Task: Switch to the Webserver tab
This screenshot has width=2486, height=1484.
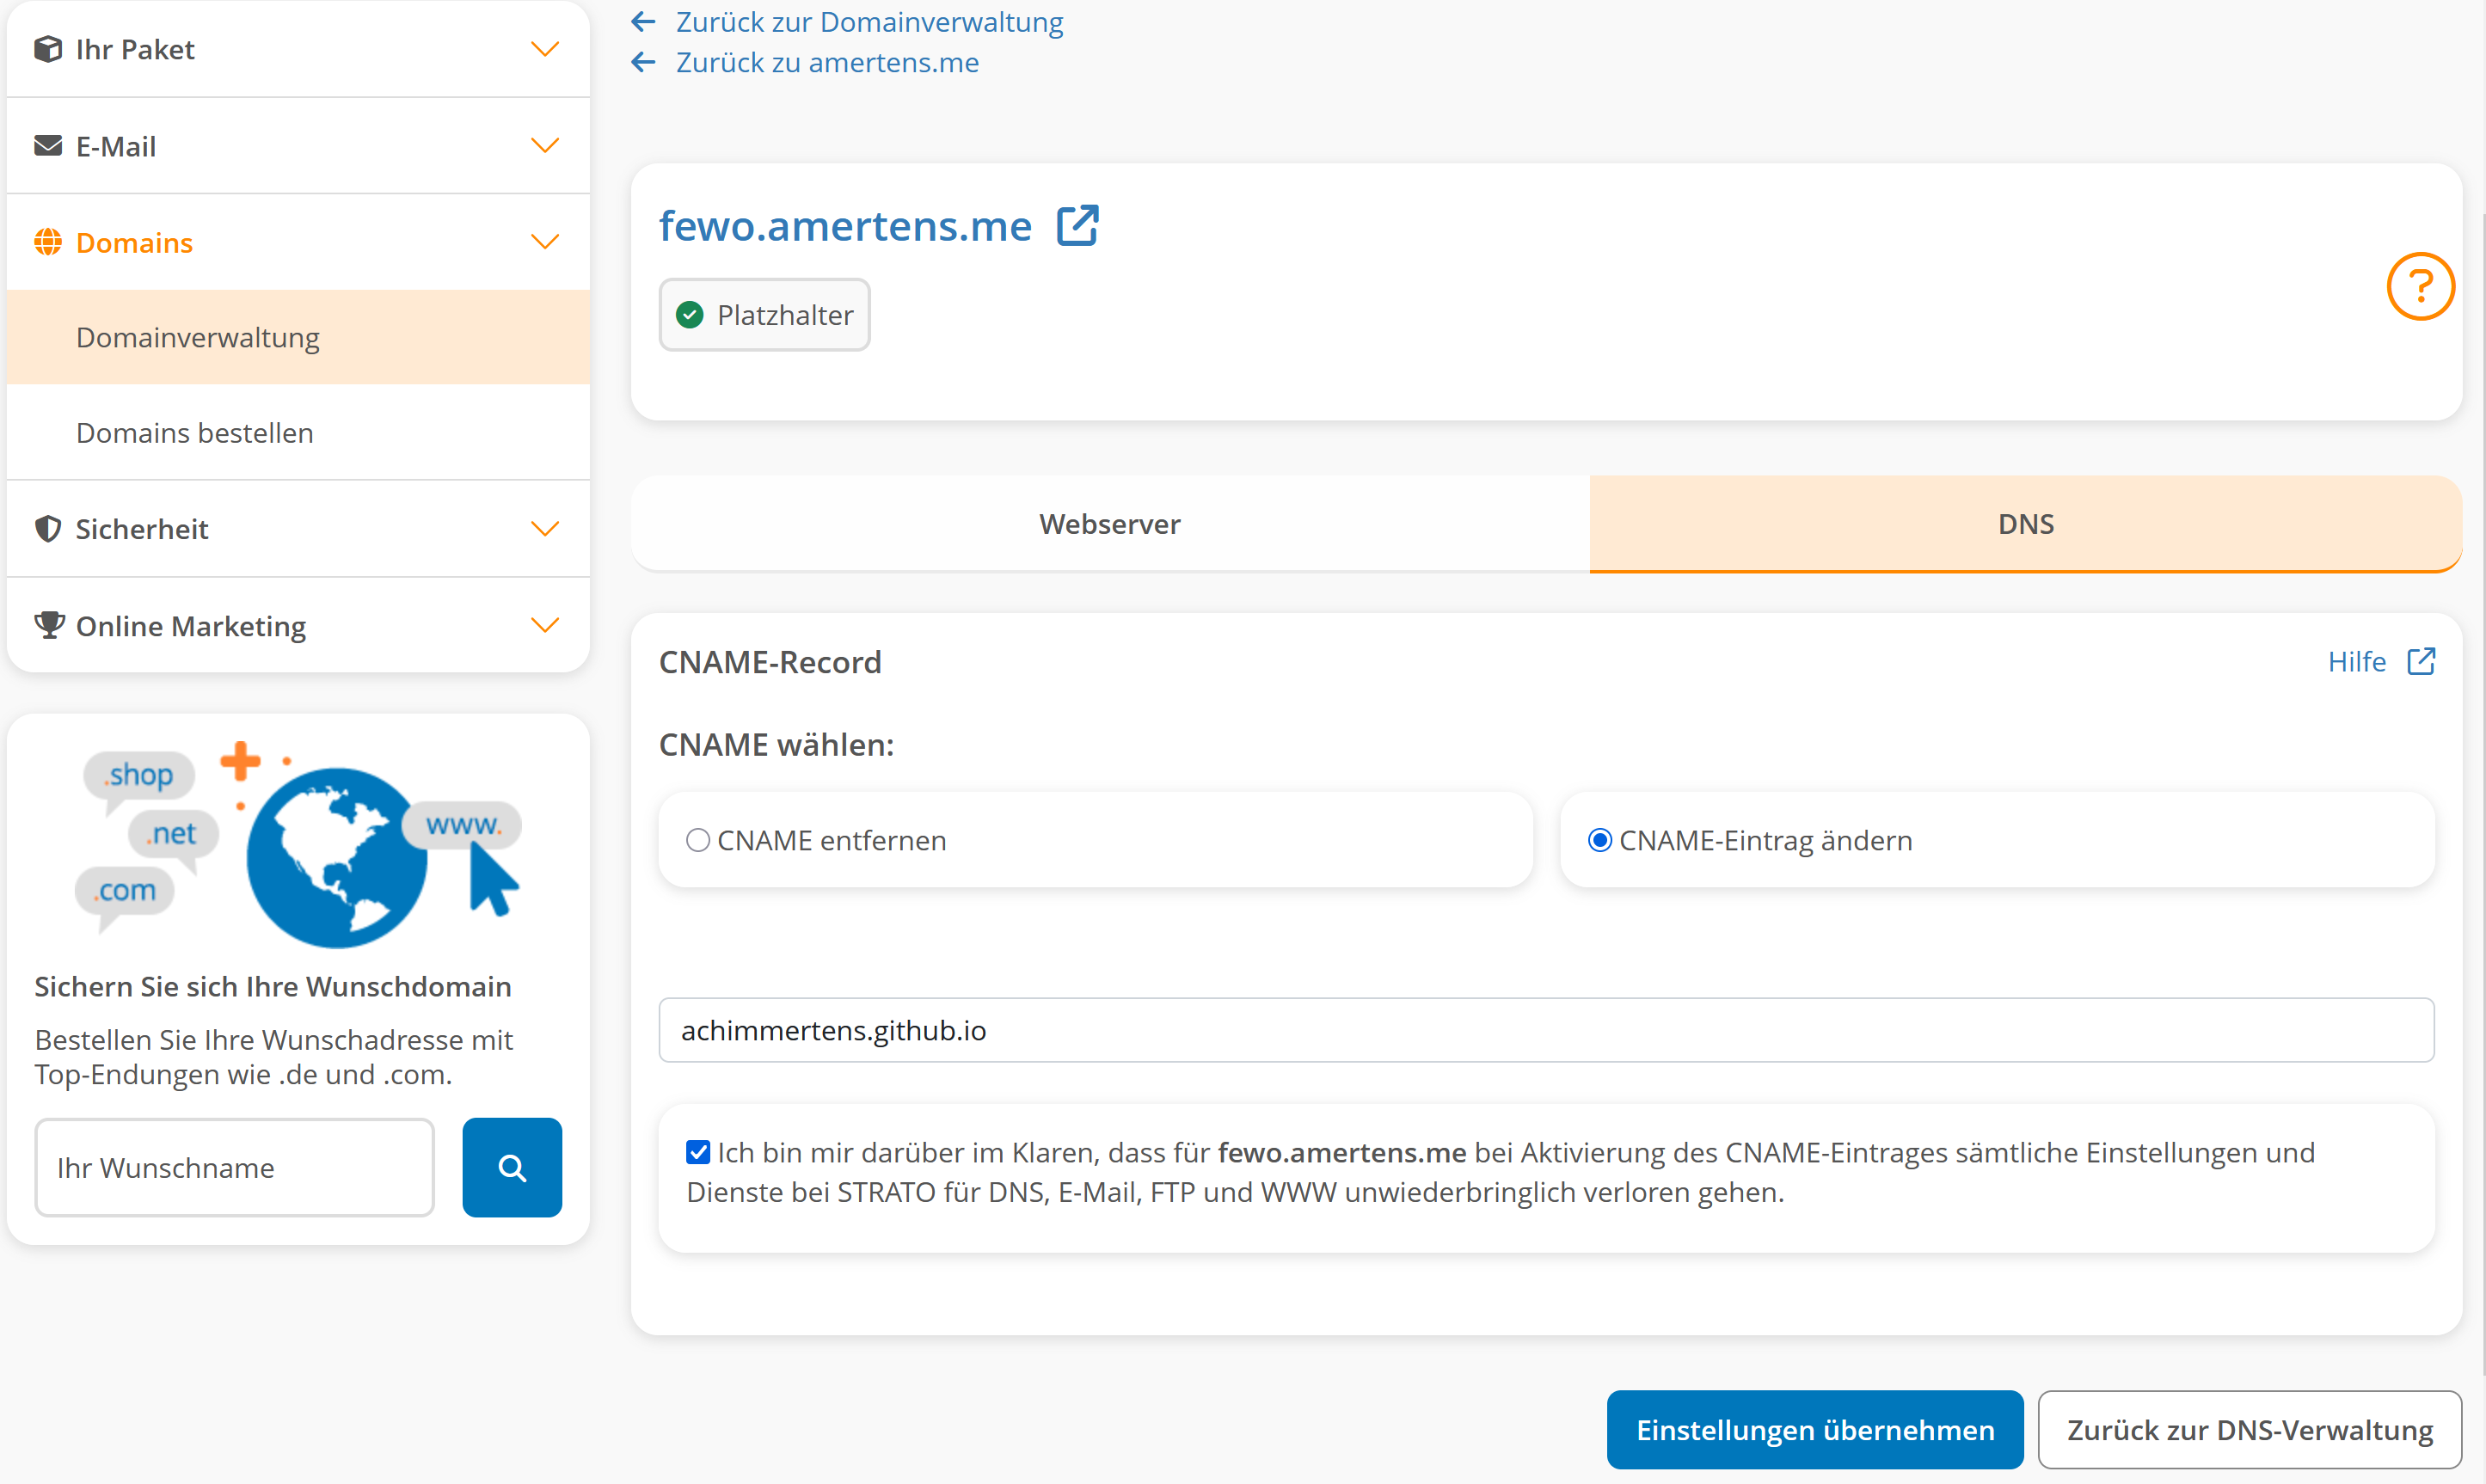Action: click(1110, 524)
